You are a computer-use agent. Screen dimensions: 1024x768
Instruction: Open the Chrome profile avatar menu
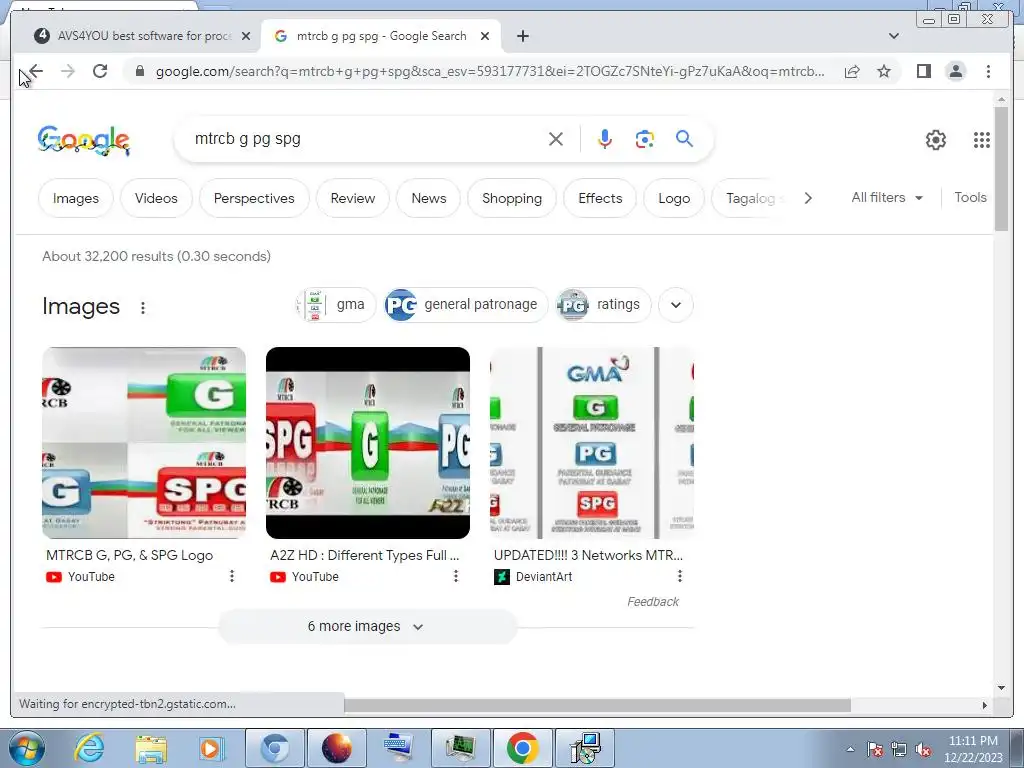(x=955, y=71)
